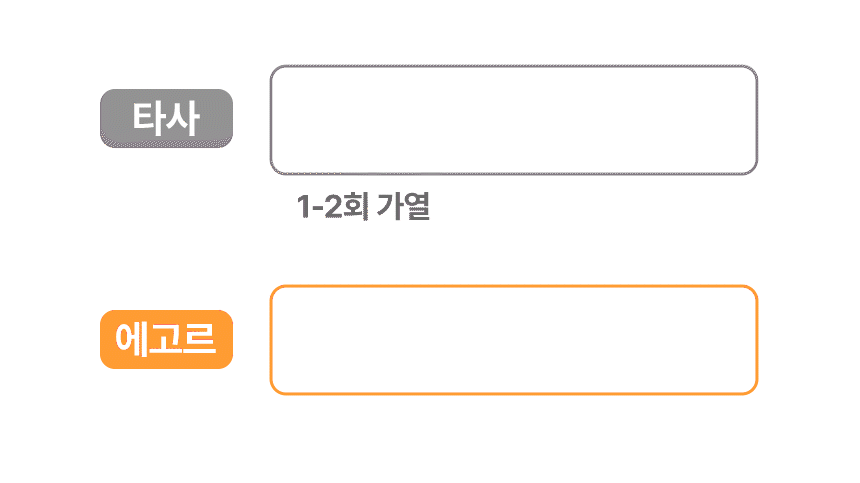Focus the field next to 타사

[x=513, y=120]
